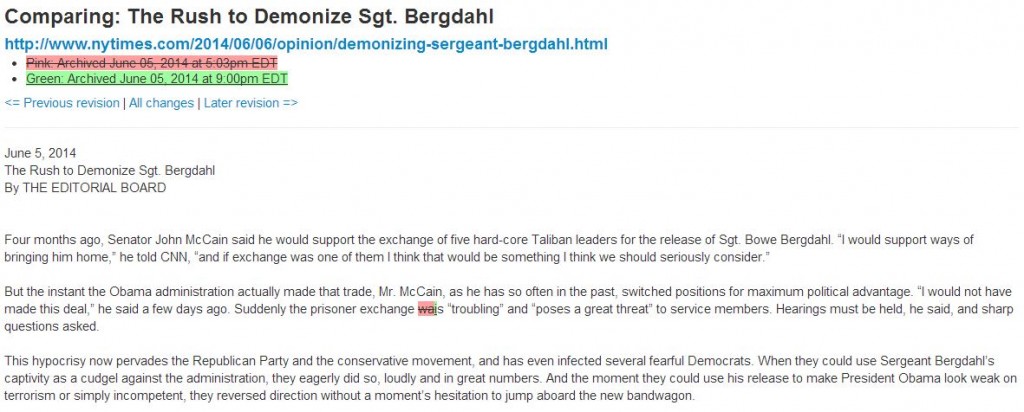Click the pink-highlighted deleted "wa" text
The width and height of the screenshot is (1024, 412).
(x=425, y=309)
